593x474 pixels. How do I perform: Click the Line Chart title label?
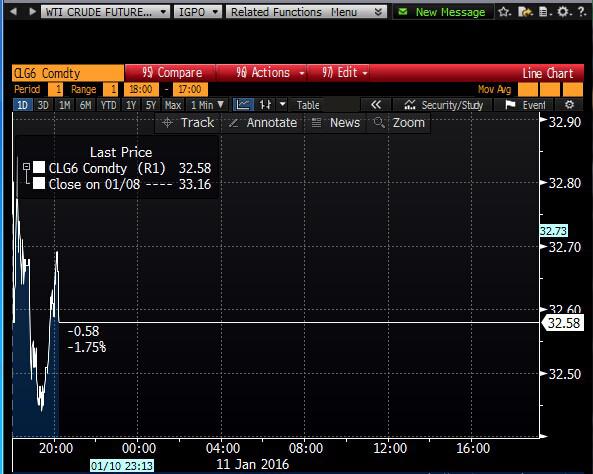(548, 73)
